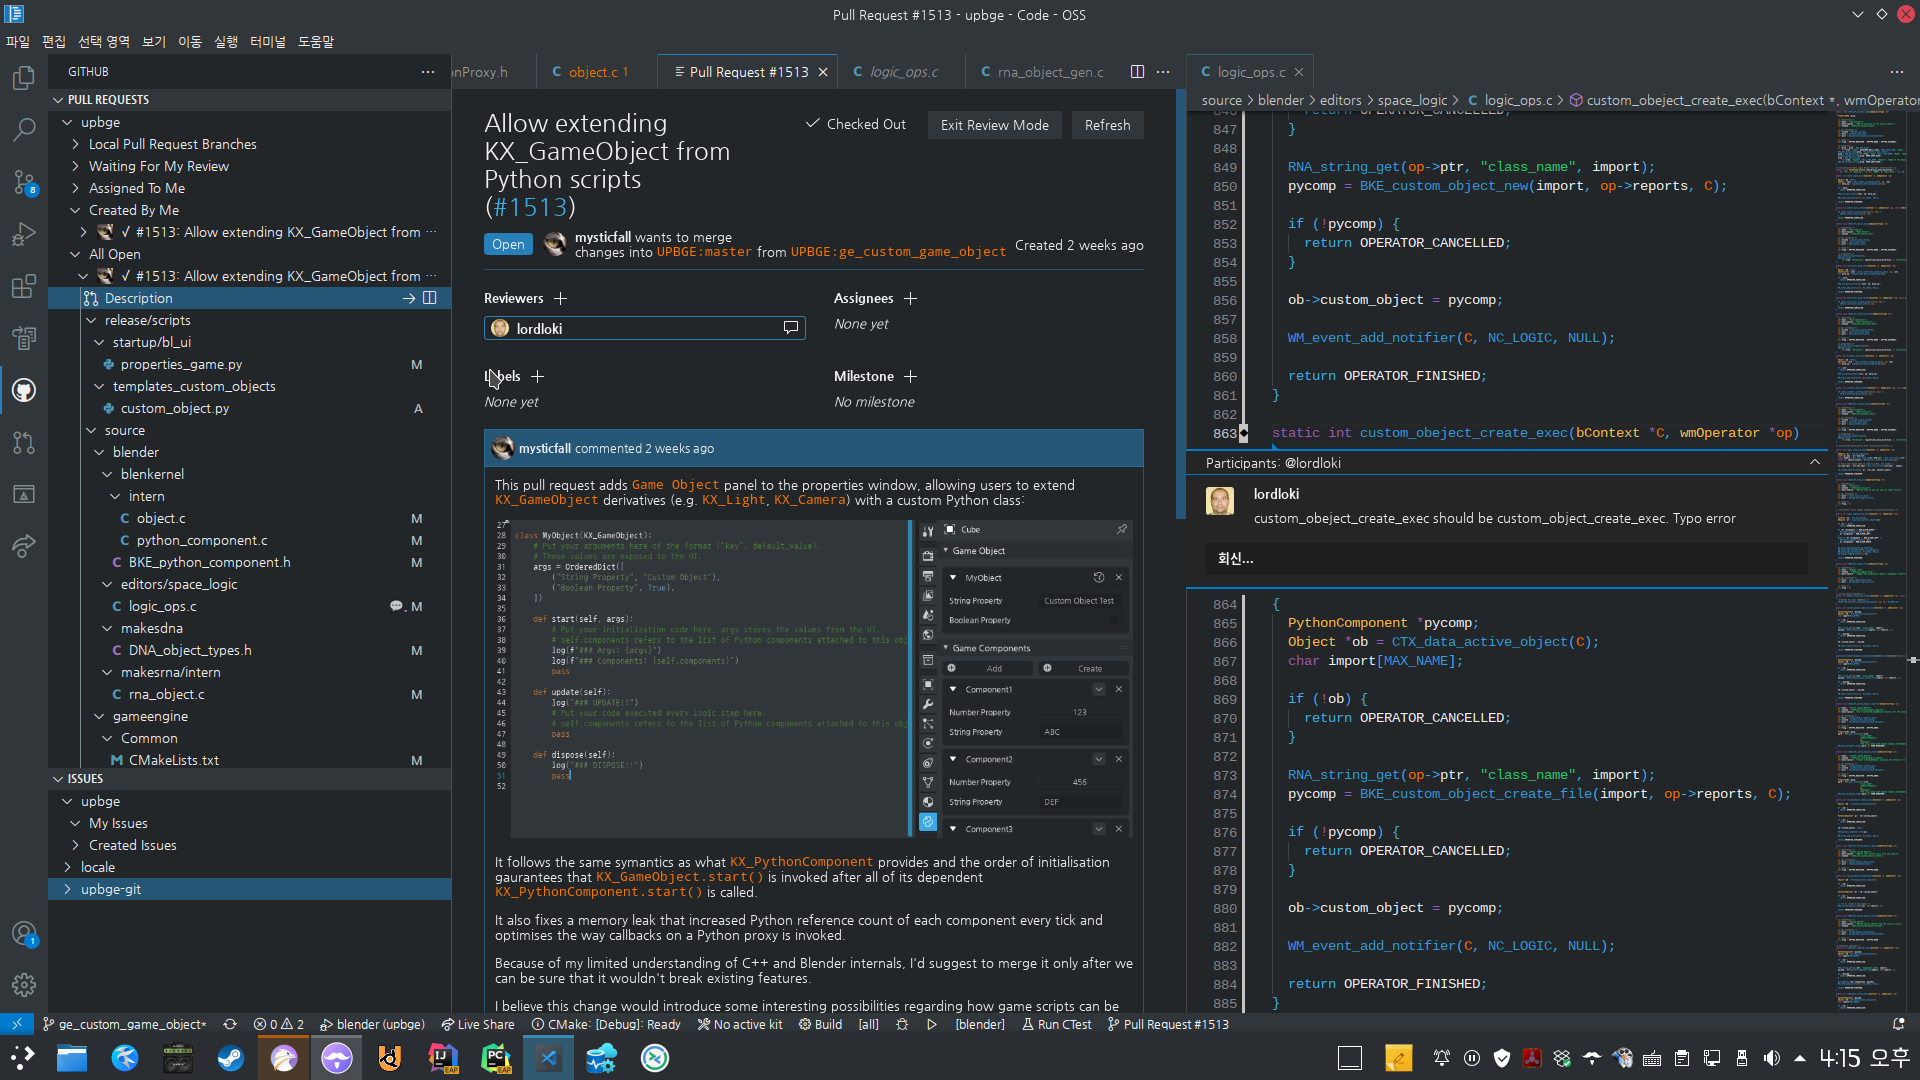The width and height of the screenshot is (1920, 1080).
Task: Open the Accounts icon in activity bar
Action: tap(24, 934)
